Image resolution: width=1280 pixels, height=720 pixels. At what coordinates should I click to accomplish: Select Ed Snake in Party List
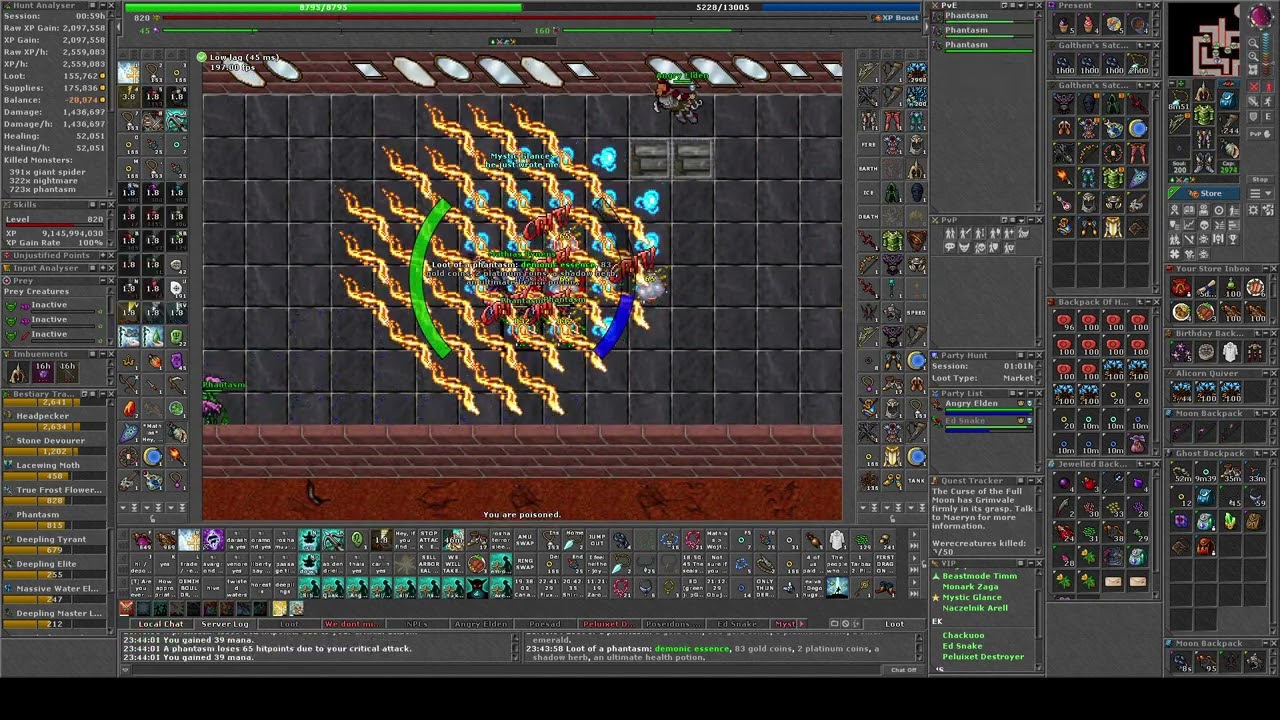983,421
